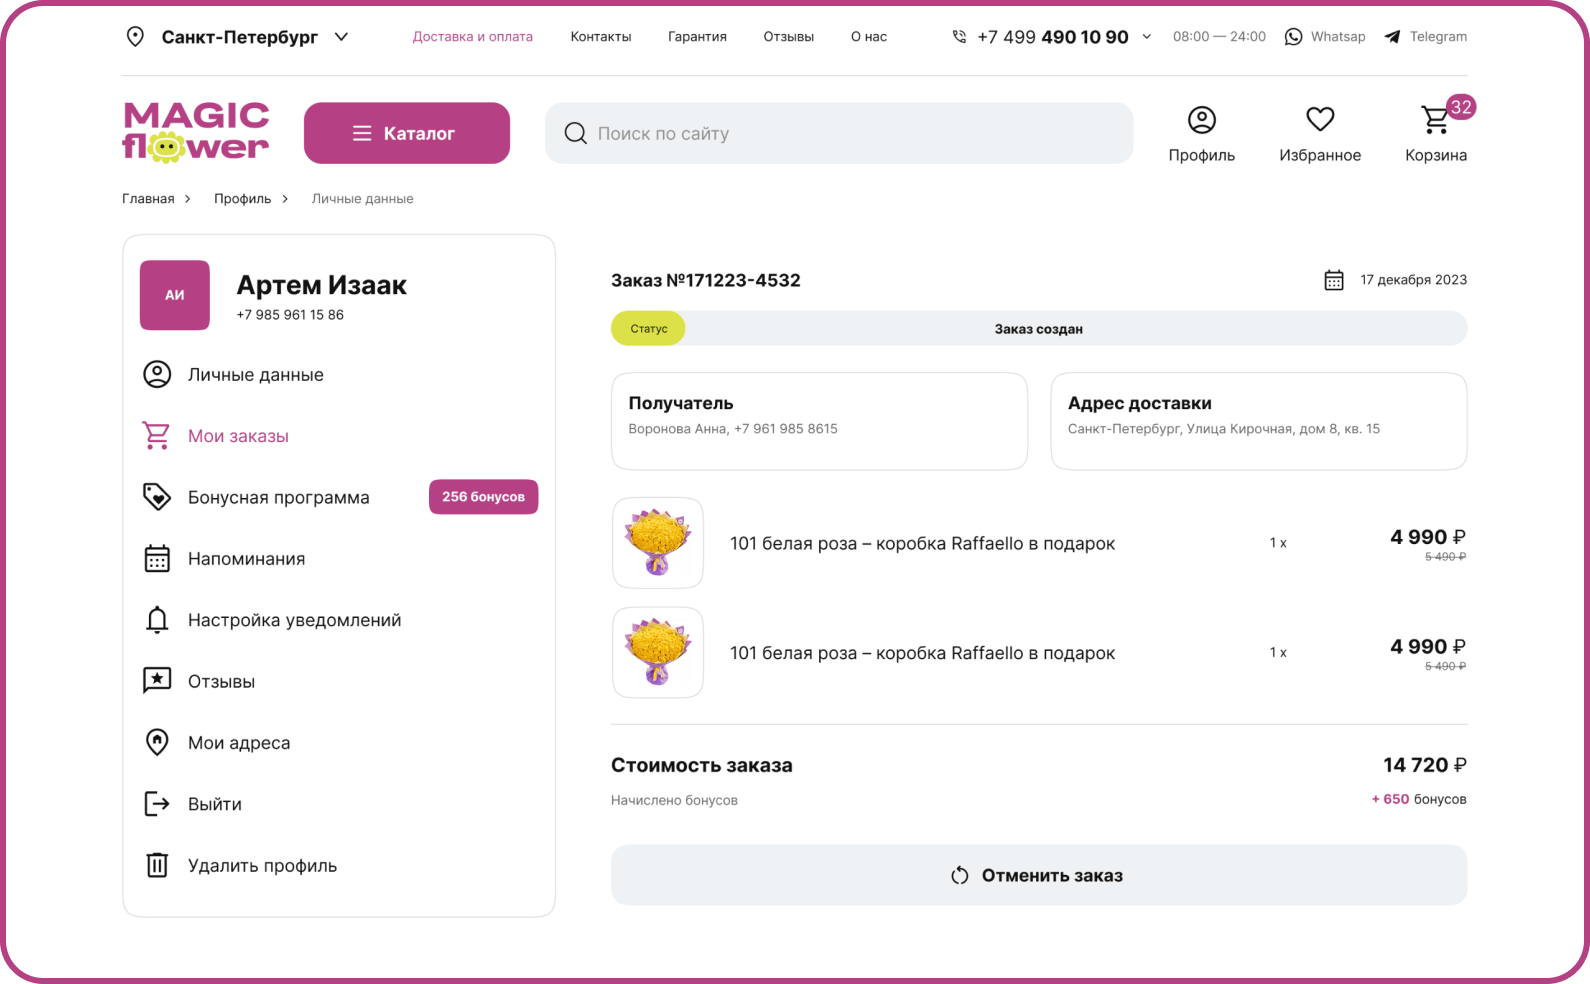Click the Whatsapp contact icon
The width and height of the screenshot is (1590, 984).
(x=1293, y=37)
